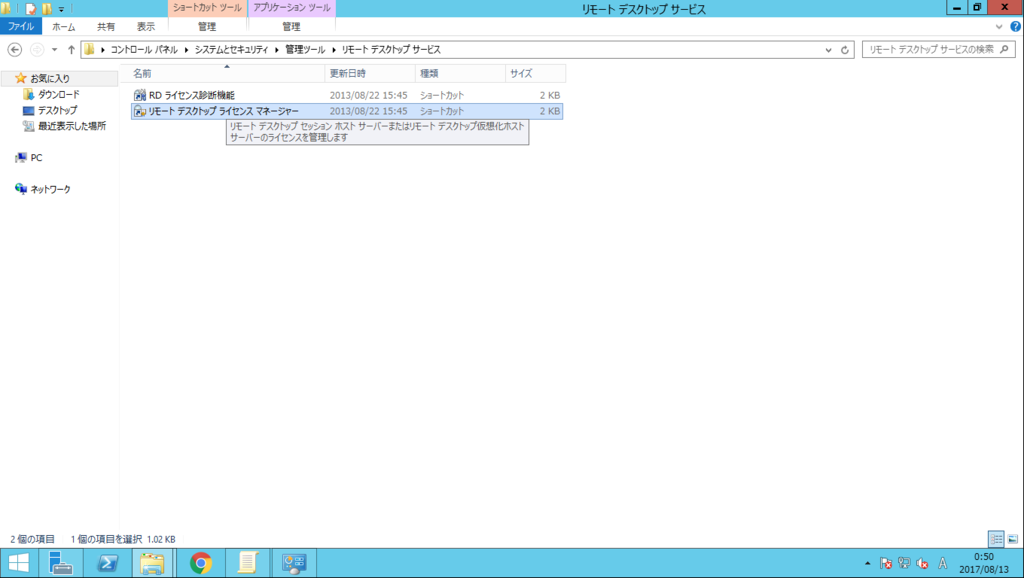The width and height of the screenshot is (1024, 578).
Task: Switch to details view layout icon
Action: (996, 539)
